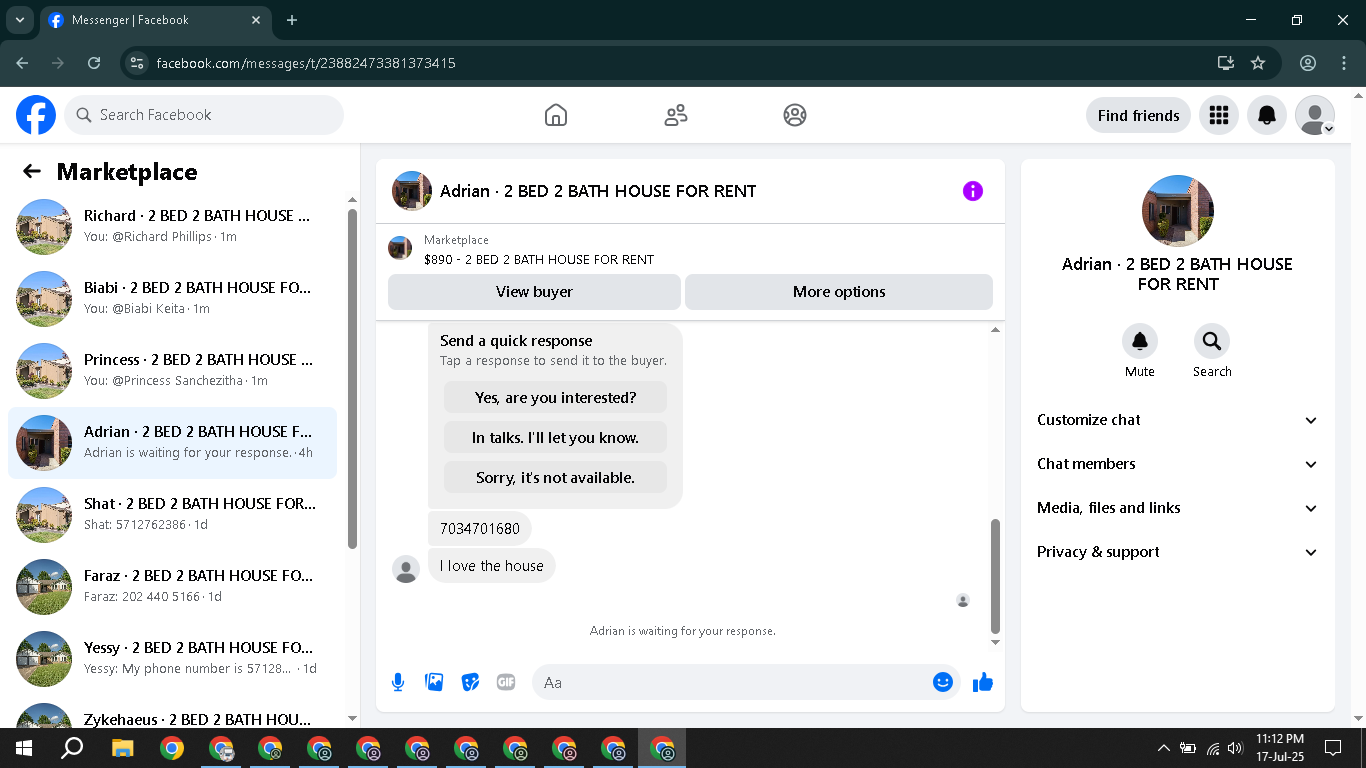This screenshot has width=1366, height=768.
Task: Open the site information icon in address bar
Action: tap(138, 63)
